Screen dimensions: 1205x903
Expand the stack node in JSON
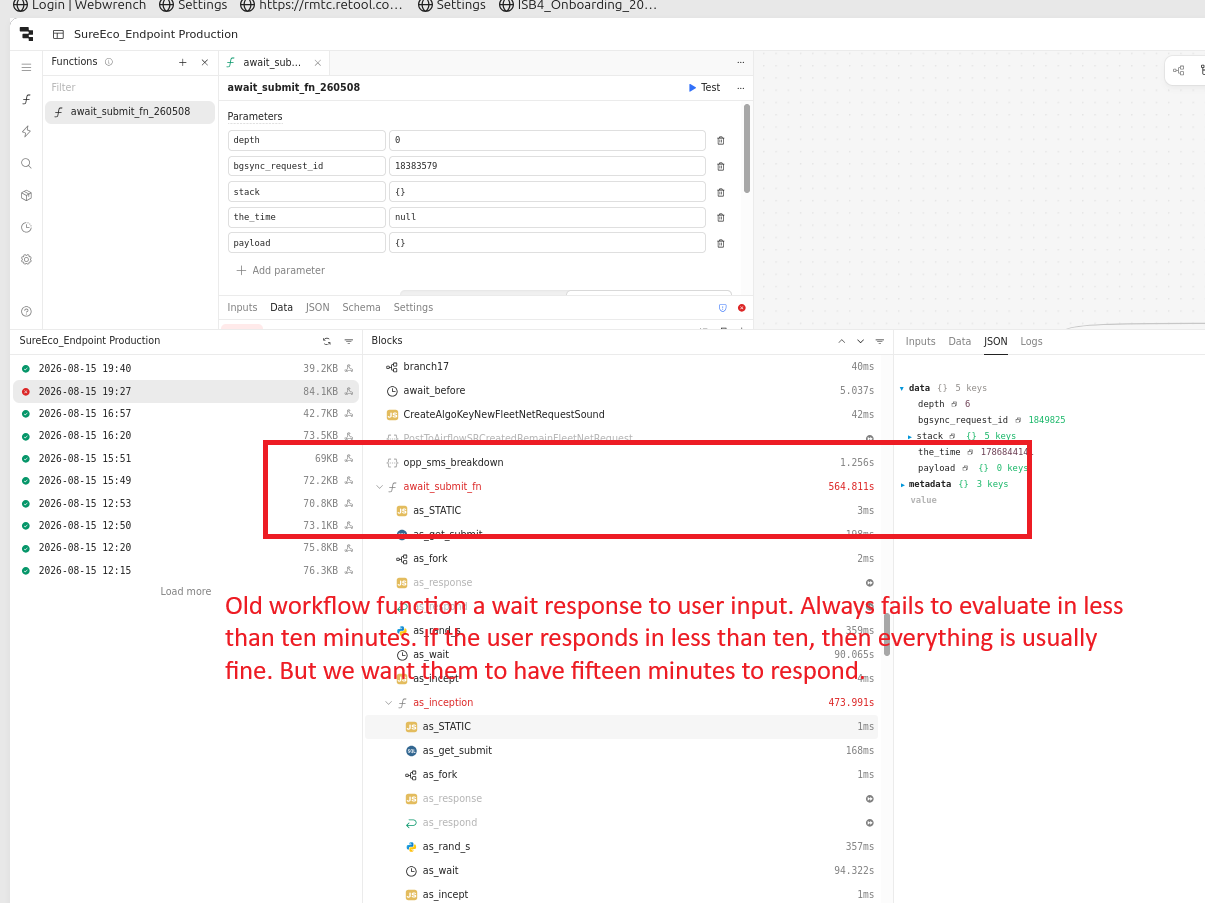(x=910, y=436)
